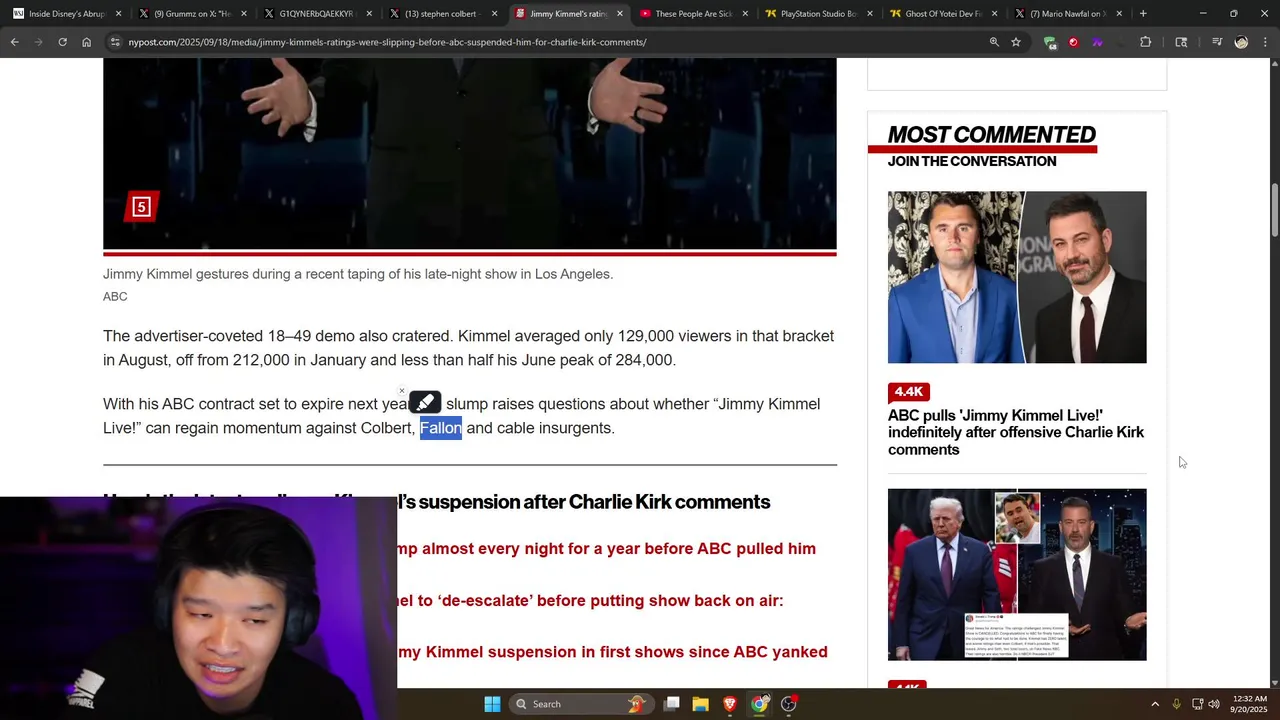Click the 4.4K comments count badge
The width and height of the screenshot is (1280, 720).
click(x=908, y=391)
